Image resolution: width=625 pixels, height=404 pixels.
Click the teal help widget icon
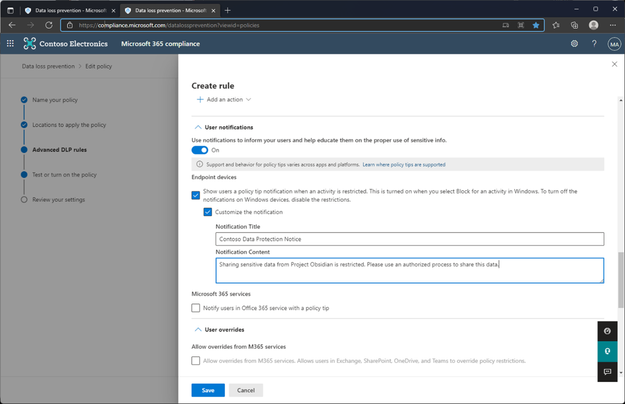(x=607, y=351)
